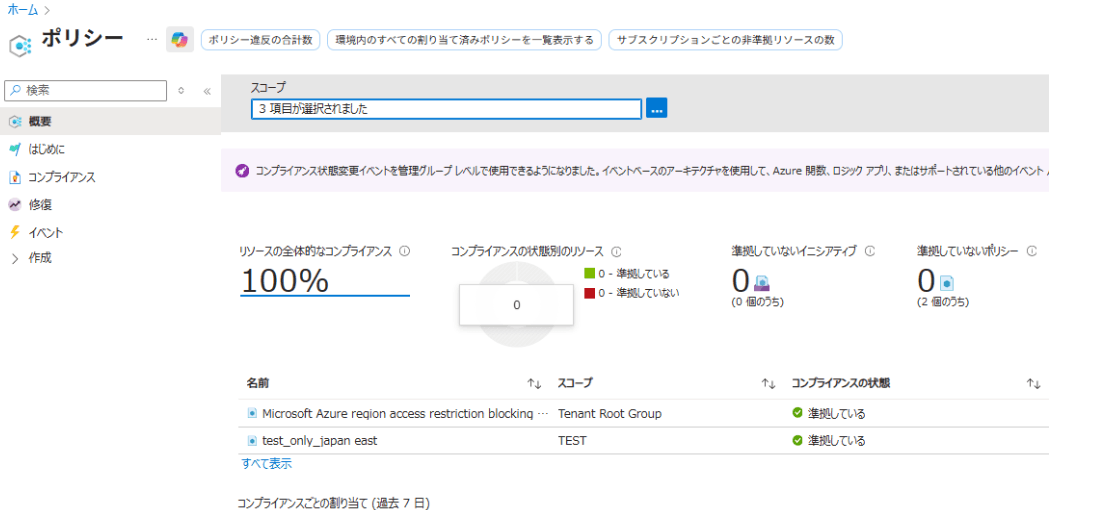Open 修復 in the sidebar menu
Screen dimensions: 1108x514
(x=40, y=204)
